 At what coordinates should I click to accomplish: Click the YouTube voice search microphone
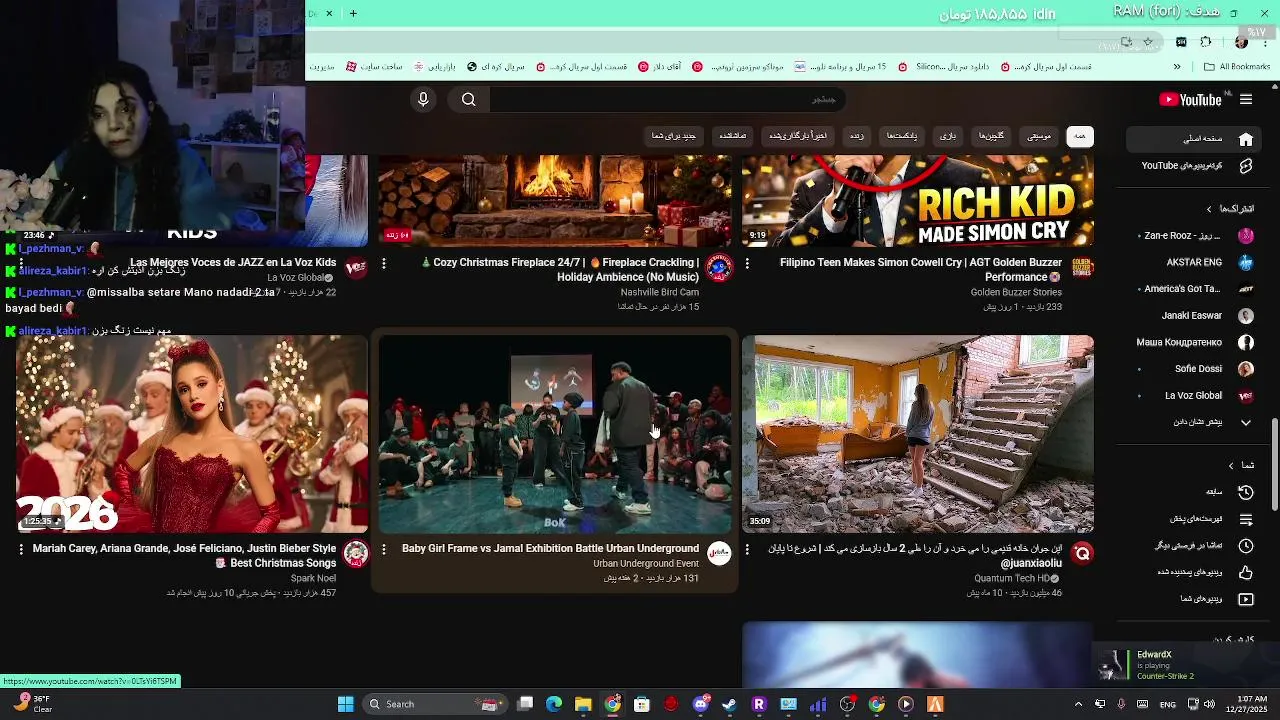point(423,99)
